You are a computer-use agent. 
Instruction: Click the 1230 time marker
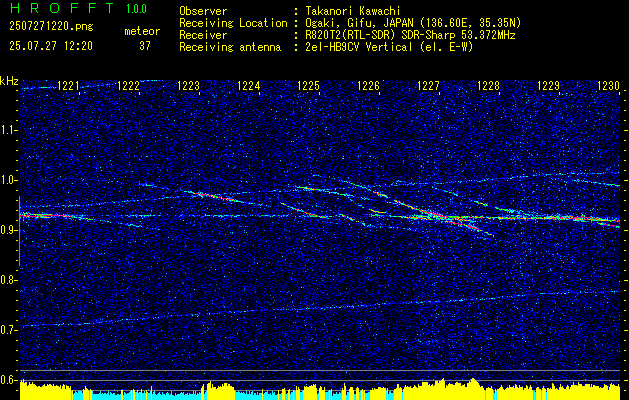(x=609, y=86)
